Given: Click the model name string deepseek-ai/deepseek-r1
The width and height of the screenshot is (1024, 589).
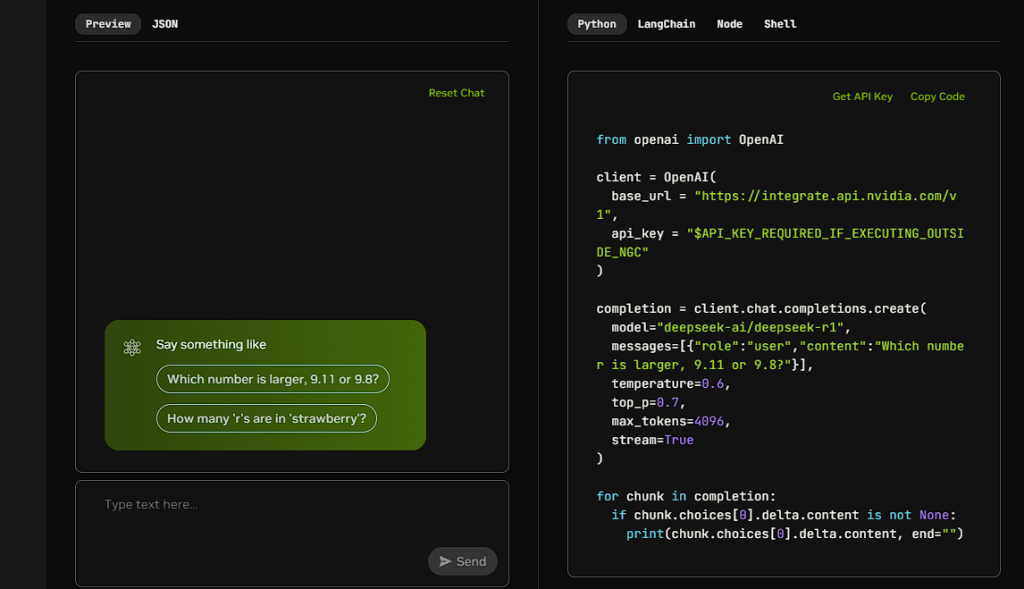Looking at the screenshot, I should tap(750, 327).
